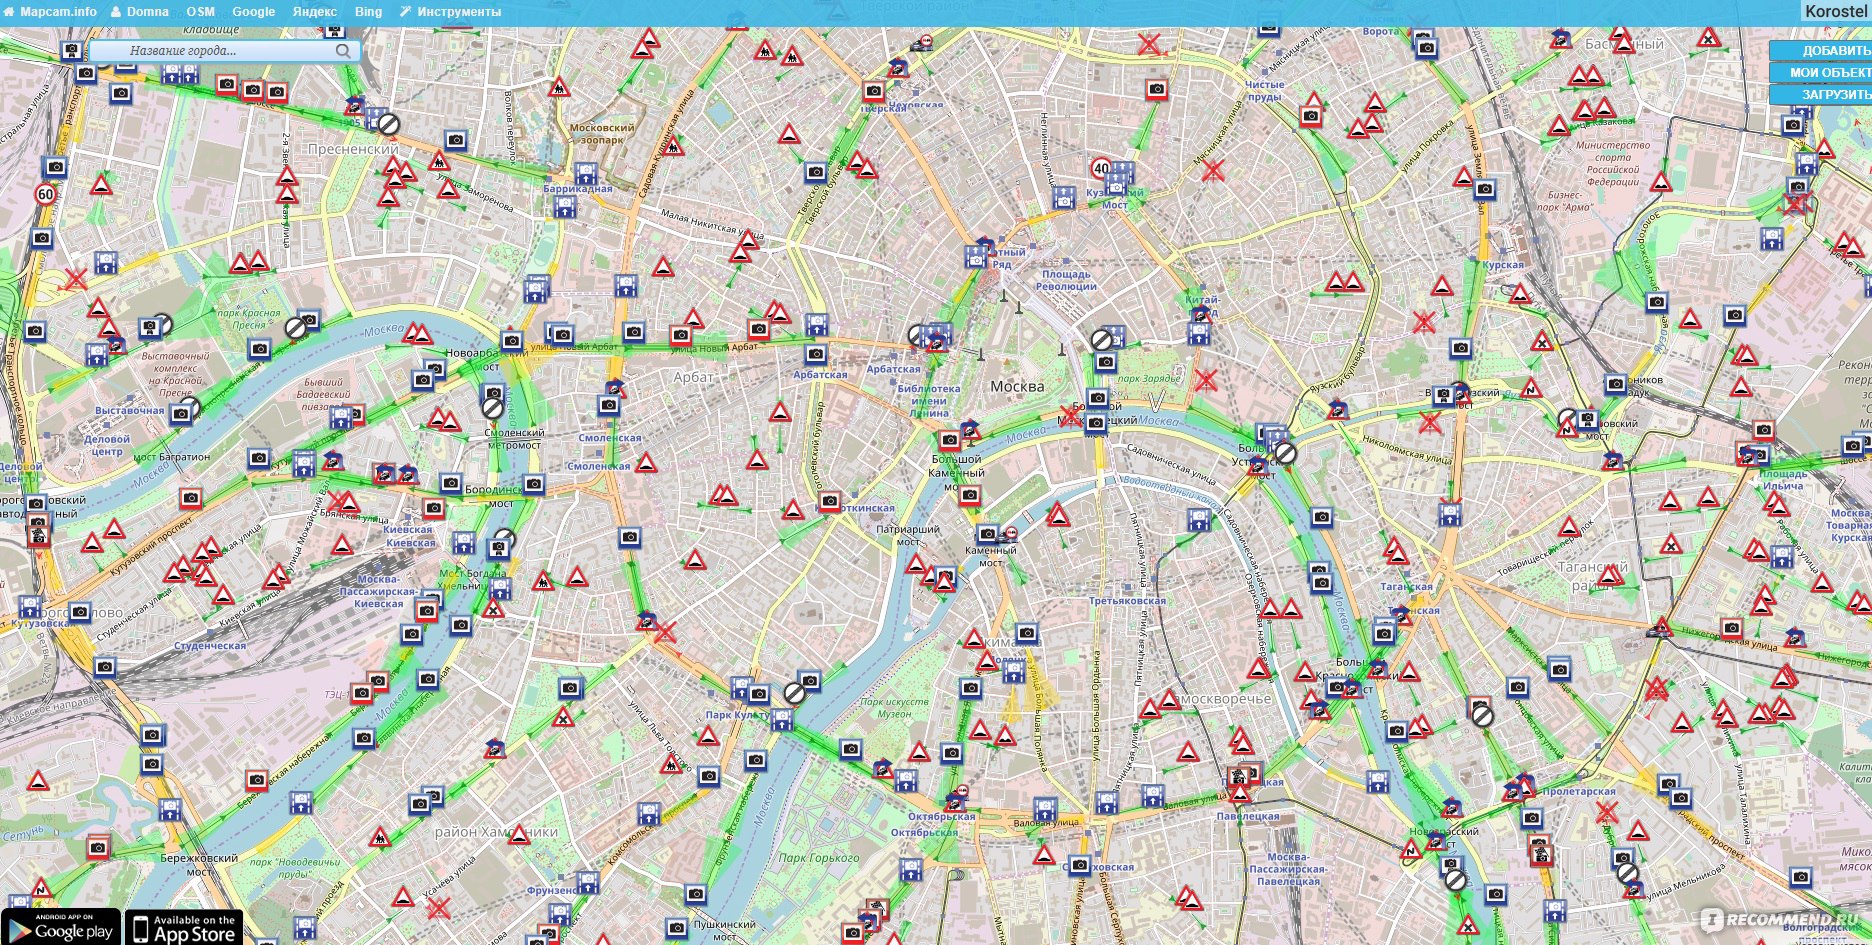Click the Таганский район label
This screenshot has height=945, width=1872.
click(x=1592, y=575)
